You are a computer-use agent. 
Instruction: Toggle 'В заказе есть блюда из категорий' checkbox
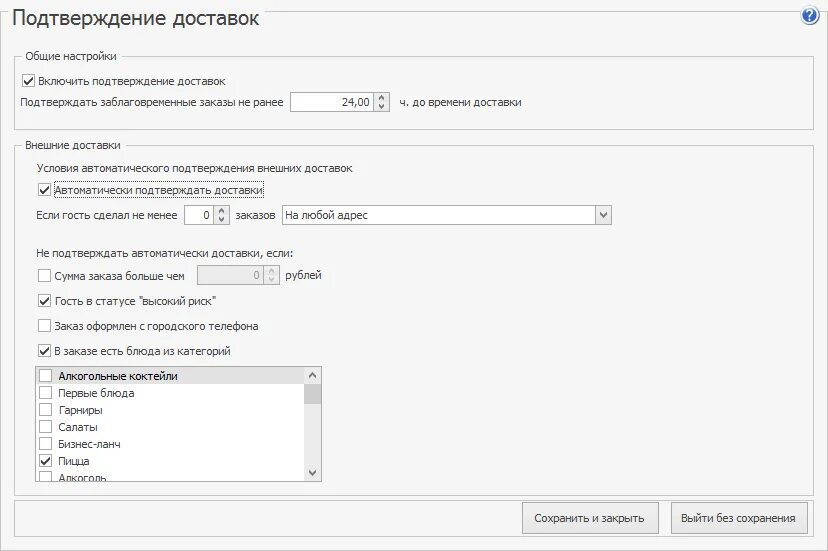(x=44, y=350)
